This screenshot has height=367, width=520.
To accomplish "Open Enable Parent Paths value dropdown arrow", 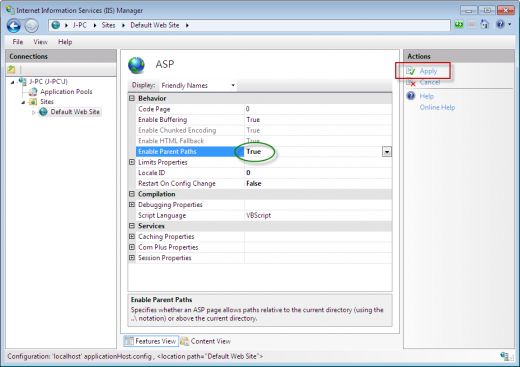I will (387, 152).
